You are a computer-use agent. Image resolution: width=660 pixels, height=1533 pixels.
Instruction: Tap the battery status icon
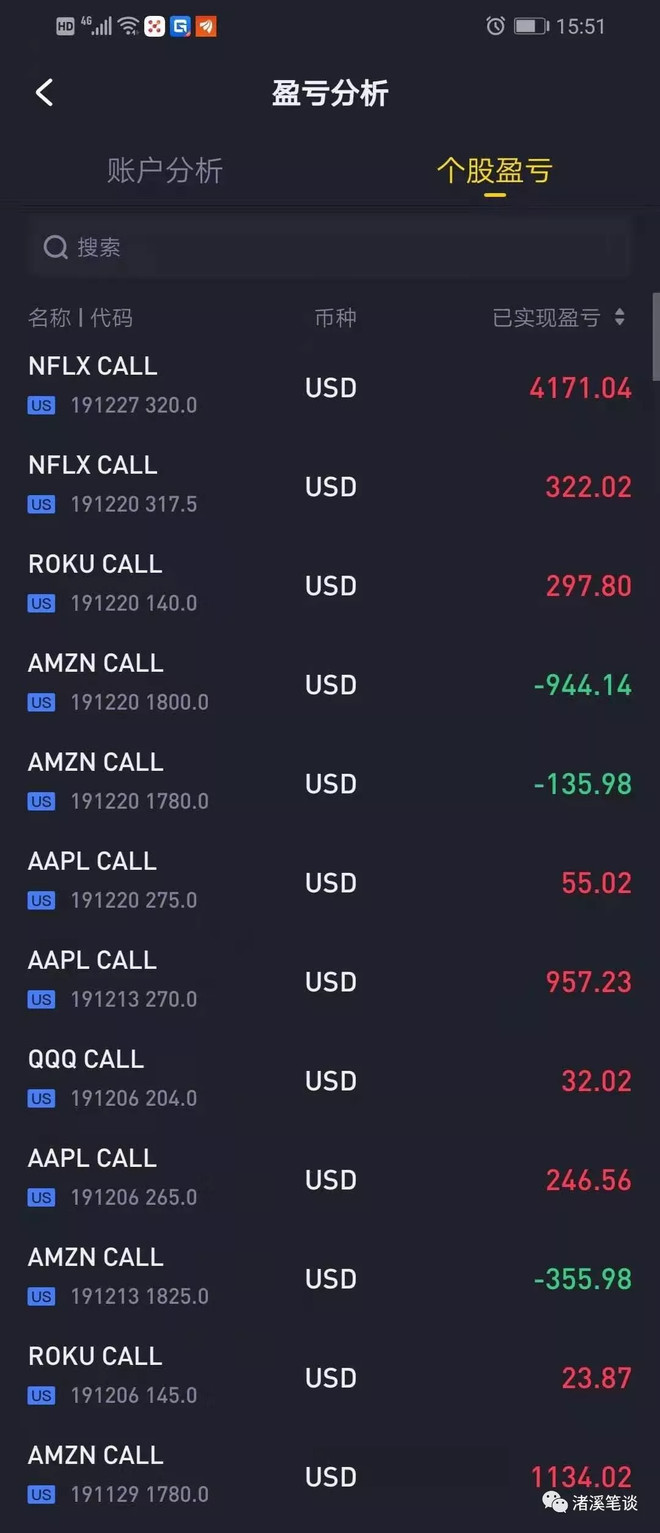(530, 26)
